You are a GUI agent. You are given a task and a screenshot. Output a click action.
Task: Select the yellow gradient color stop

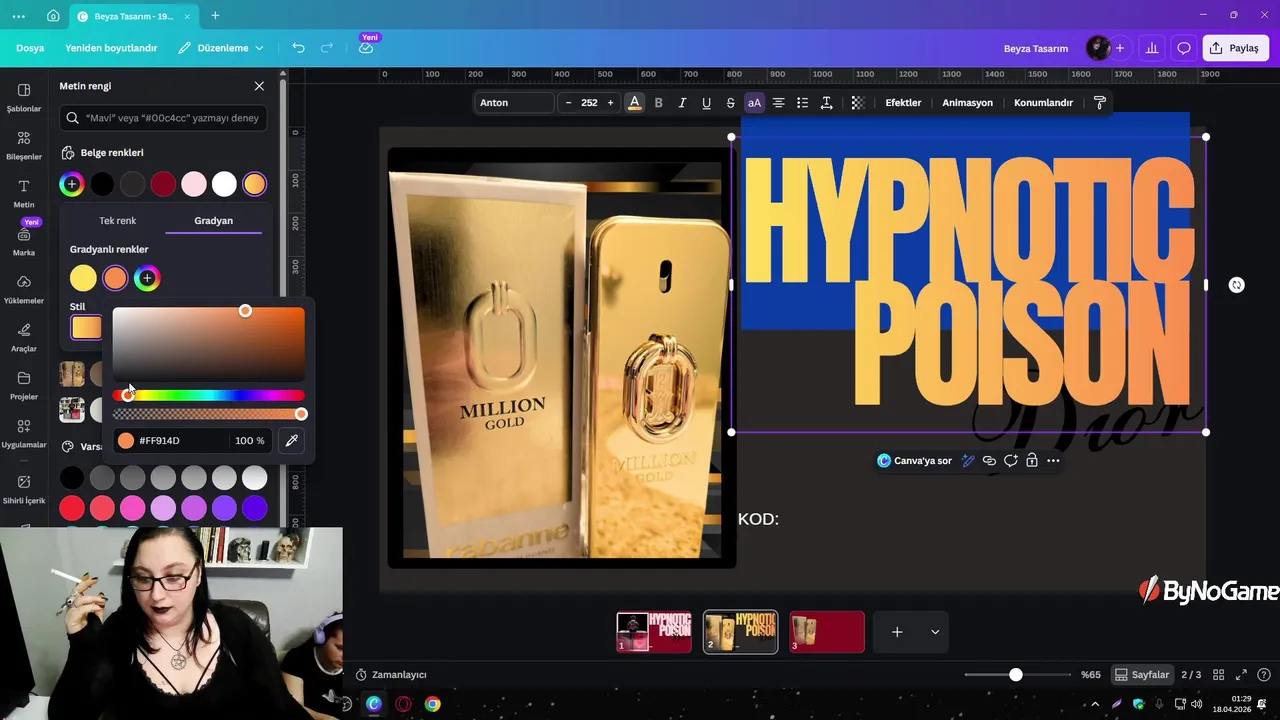click(x=83, y=278)
